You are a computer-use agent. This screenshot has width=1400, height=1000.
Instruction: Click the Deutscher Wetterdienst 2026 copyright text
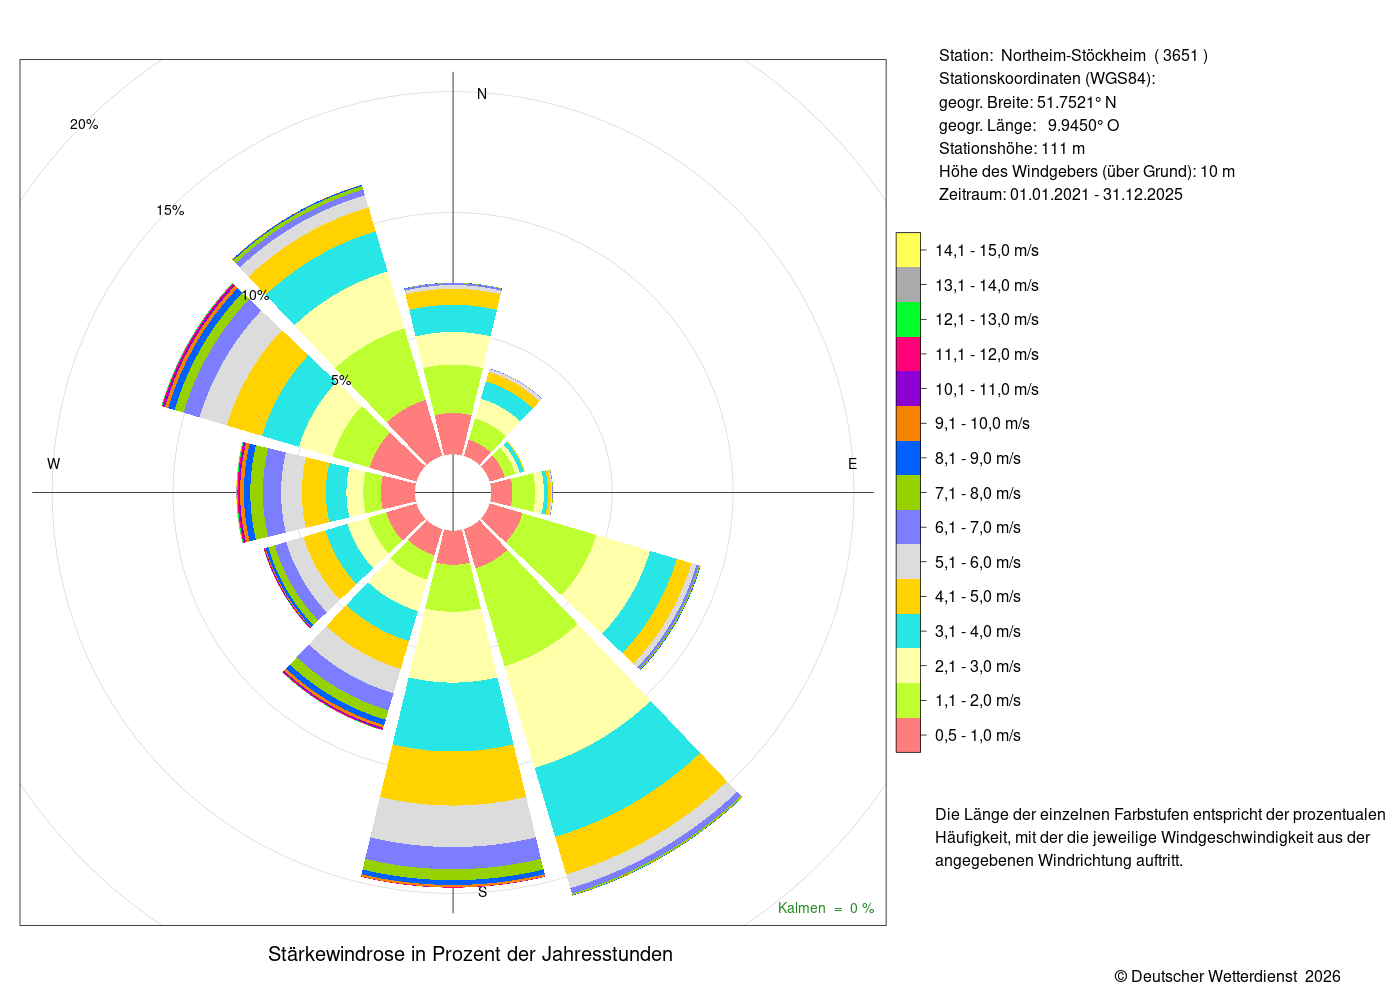click(1227, 976)
